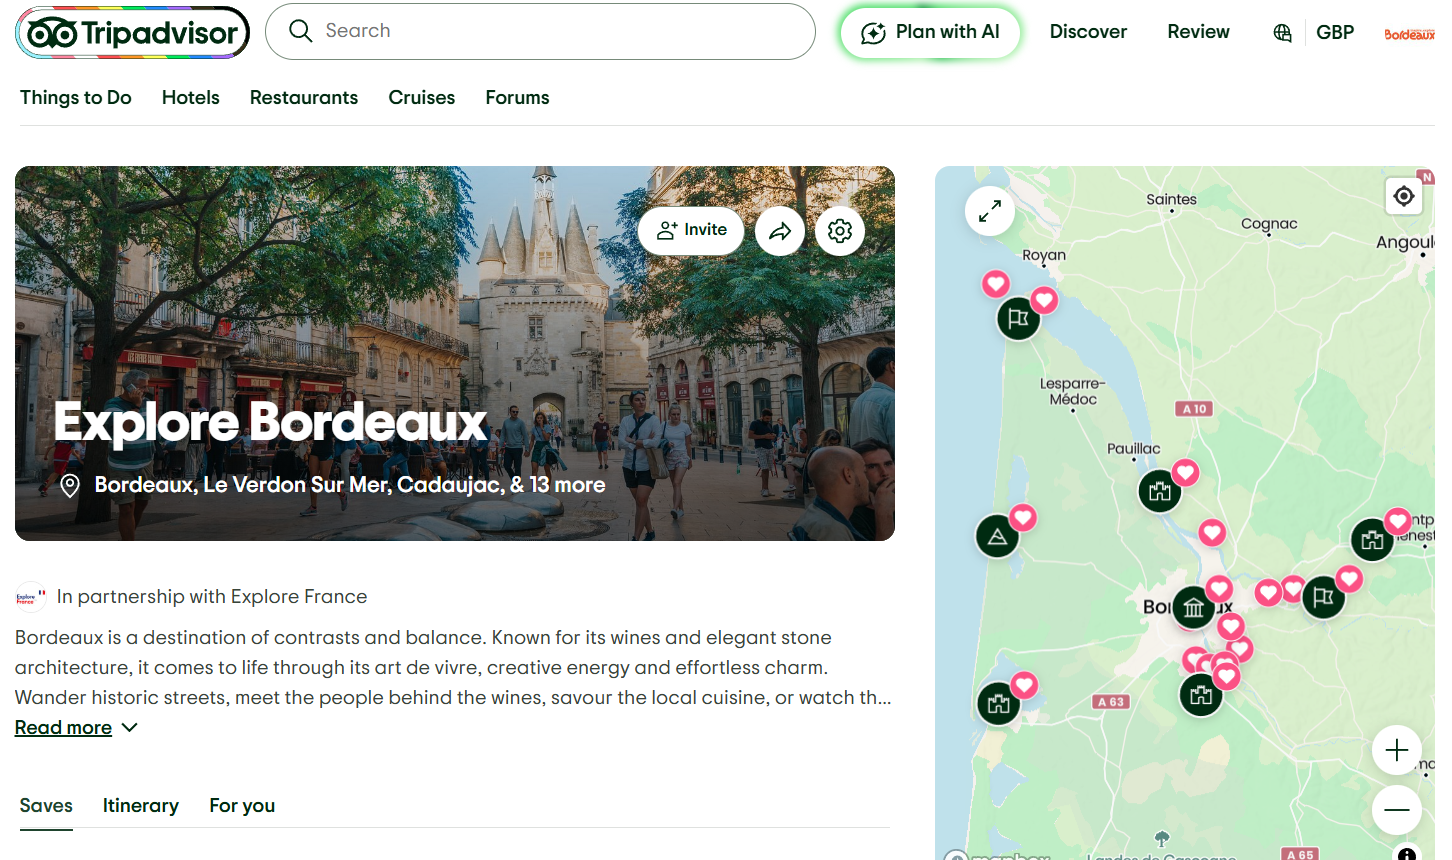Click the Explore France partner logo
The height and width of the screenshot is (860, 1452).
coord(31,597)
